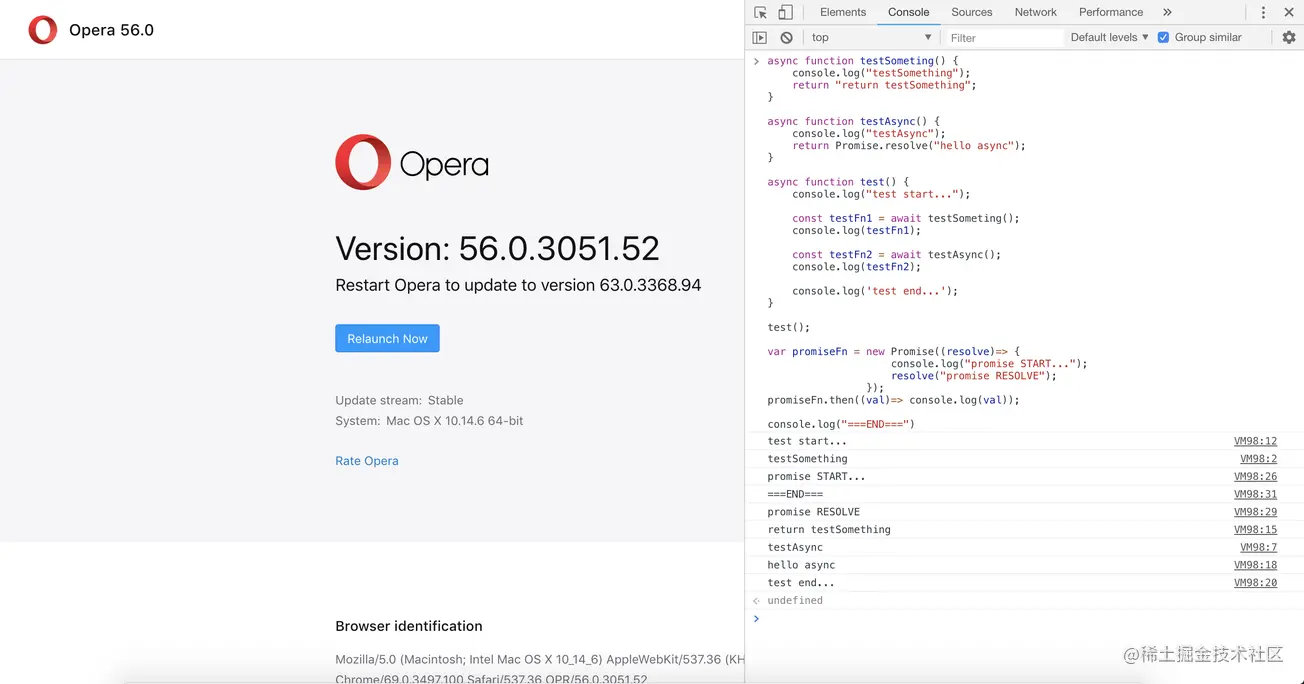The width and height of the screenshot is (1304, 684).
Task: Toggle the Group similar checkbox
Action: click(x=1163, y=37)
